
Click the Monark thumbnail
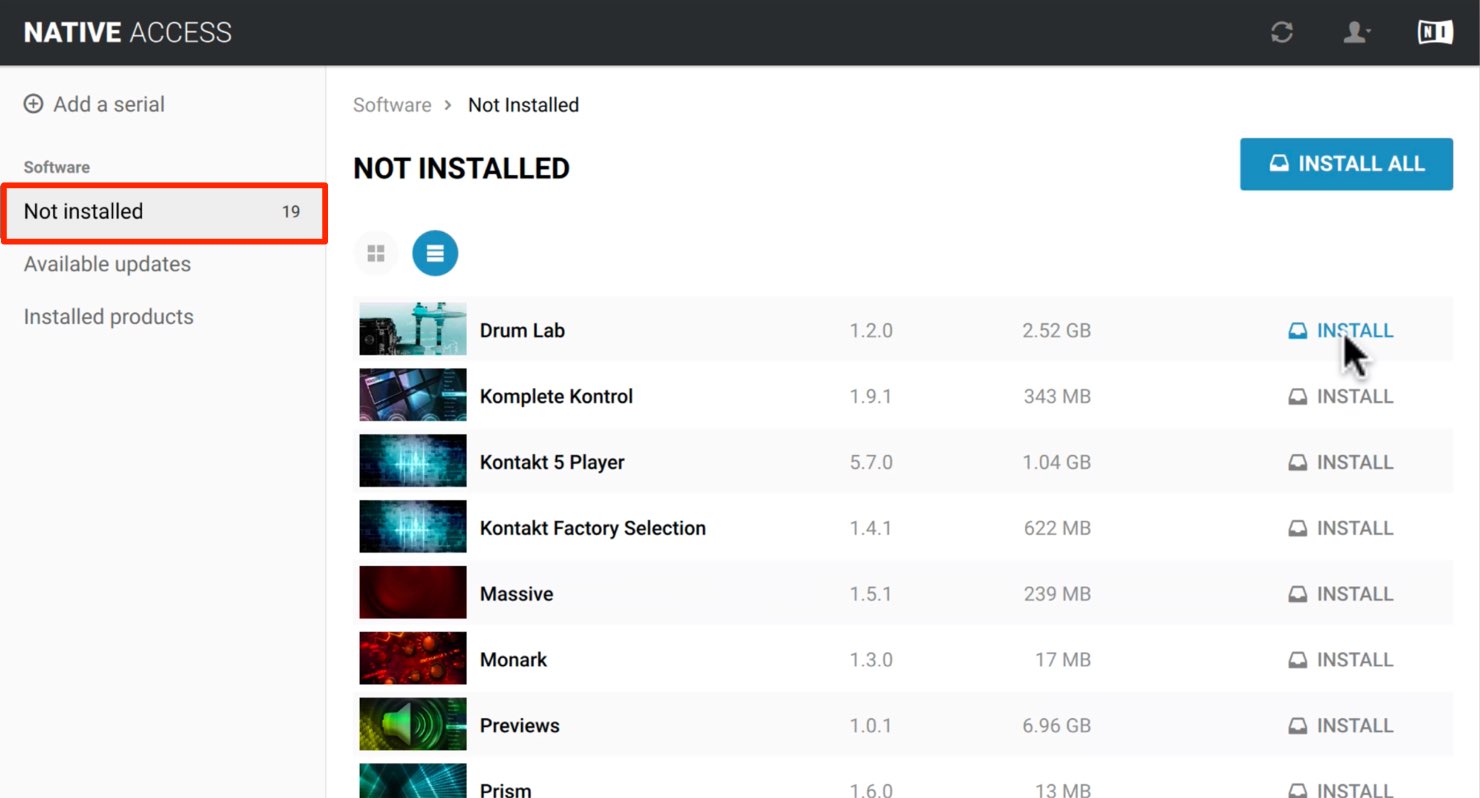pyautogui.click(x=413, y=658)
